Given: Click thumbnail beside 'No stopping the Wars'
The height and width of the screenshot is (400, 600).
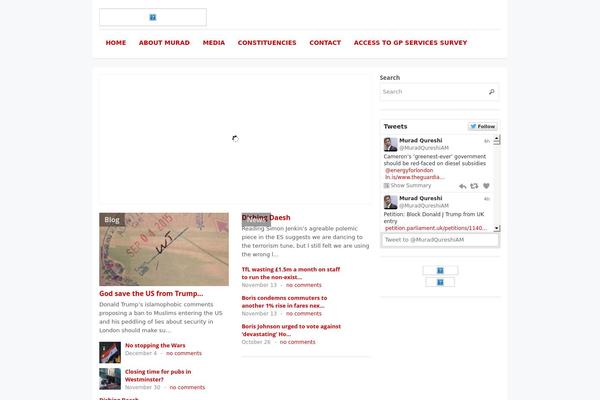Looking at the screenshot, I should pyautogui.click(x=110, y=353).
